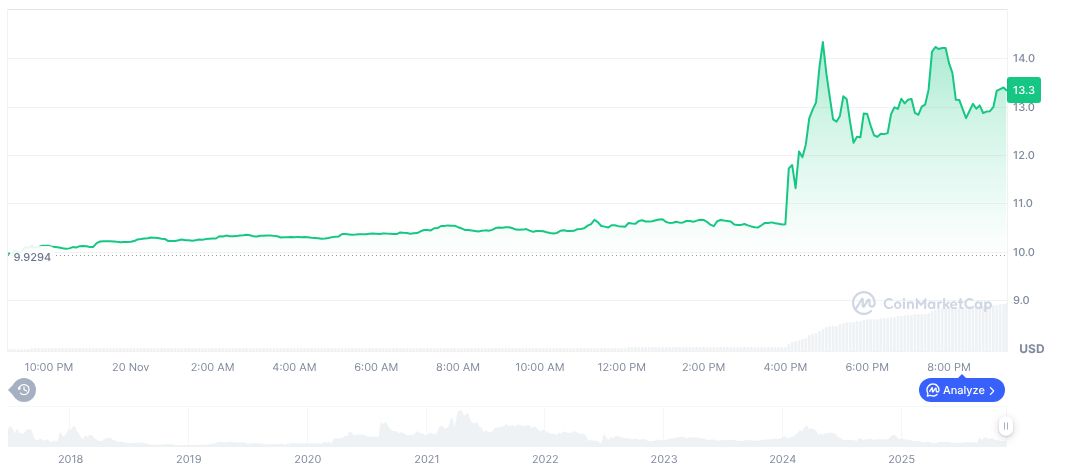Click the 4:00 PM time label
The image size is (1072, 470).
pos(785,367)
